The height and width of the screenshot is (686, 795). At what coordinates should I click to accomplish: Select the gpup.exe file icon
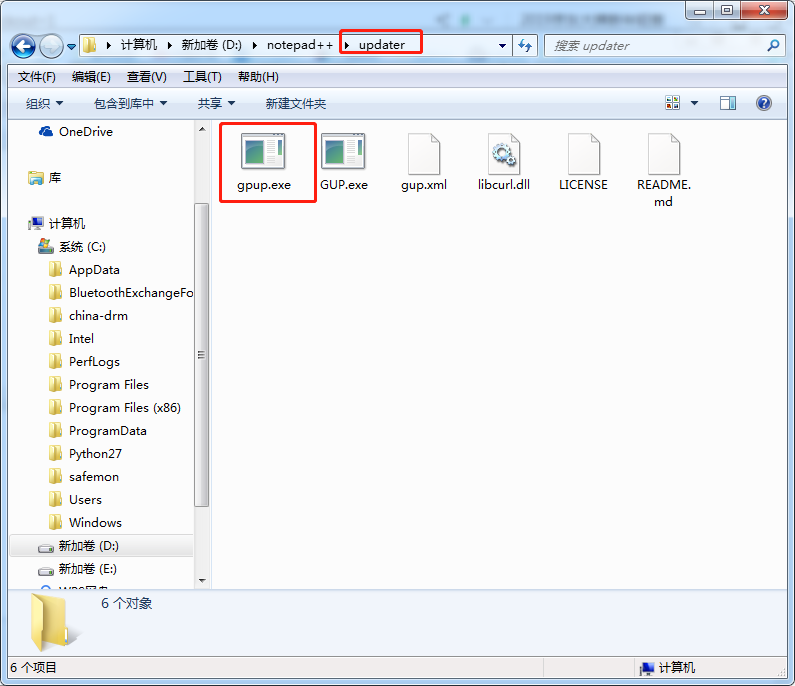263,151
